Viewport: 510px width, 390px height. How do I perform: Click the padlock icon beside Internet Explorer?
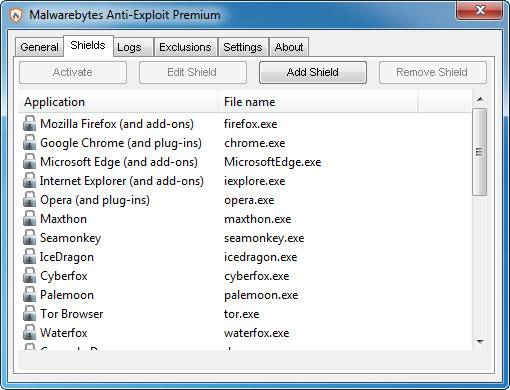(x=29, y=181)
